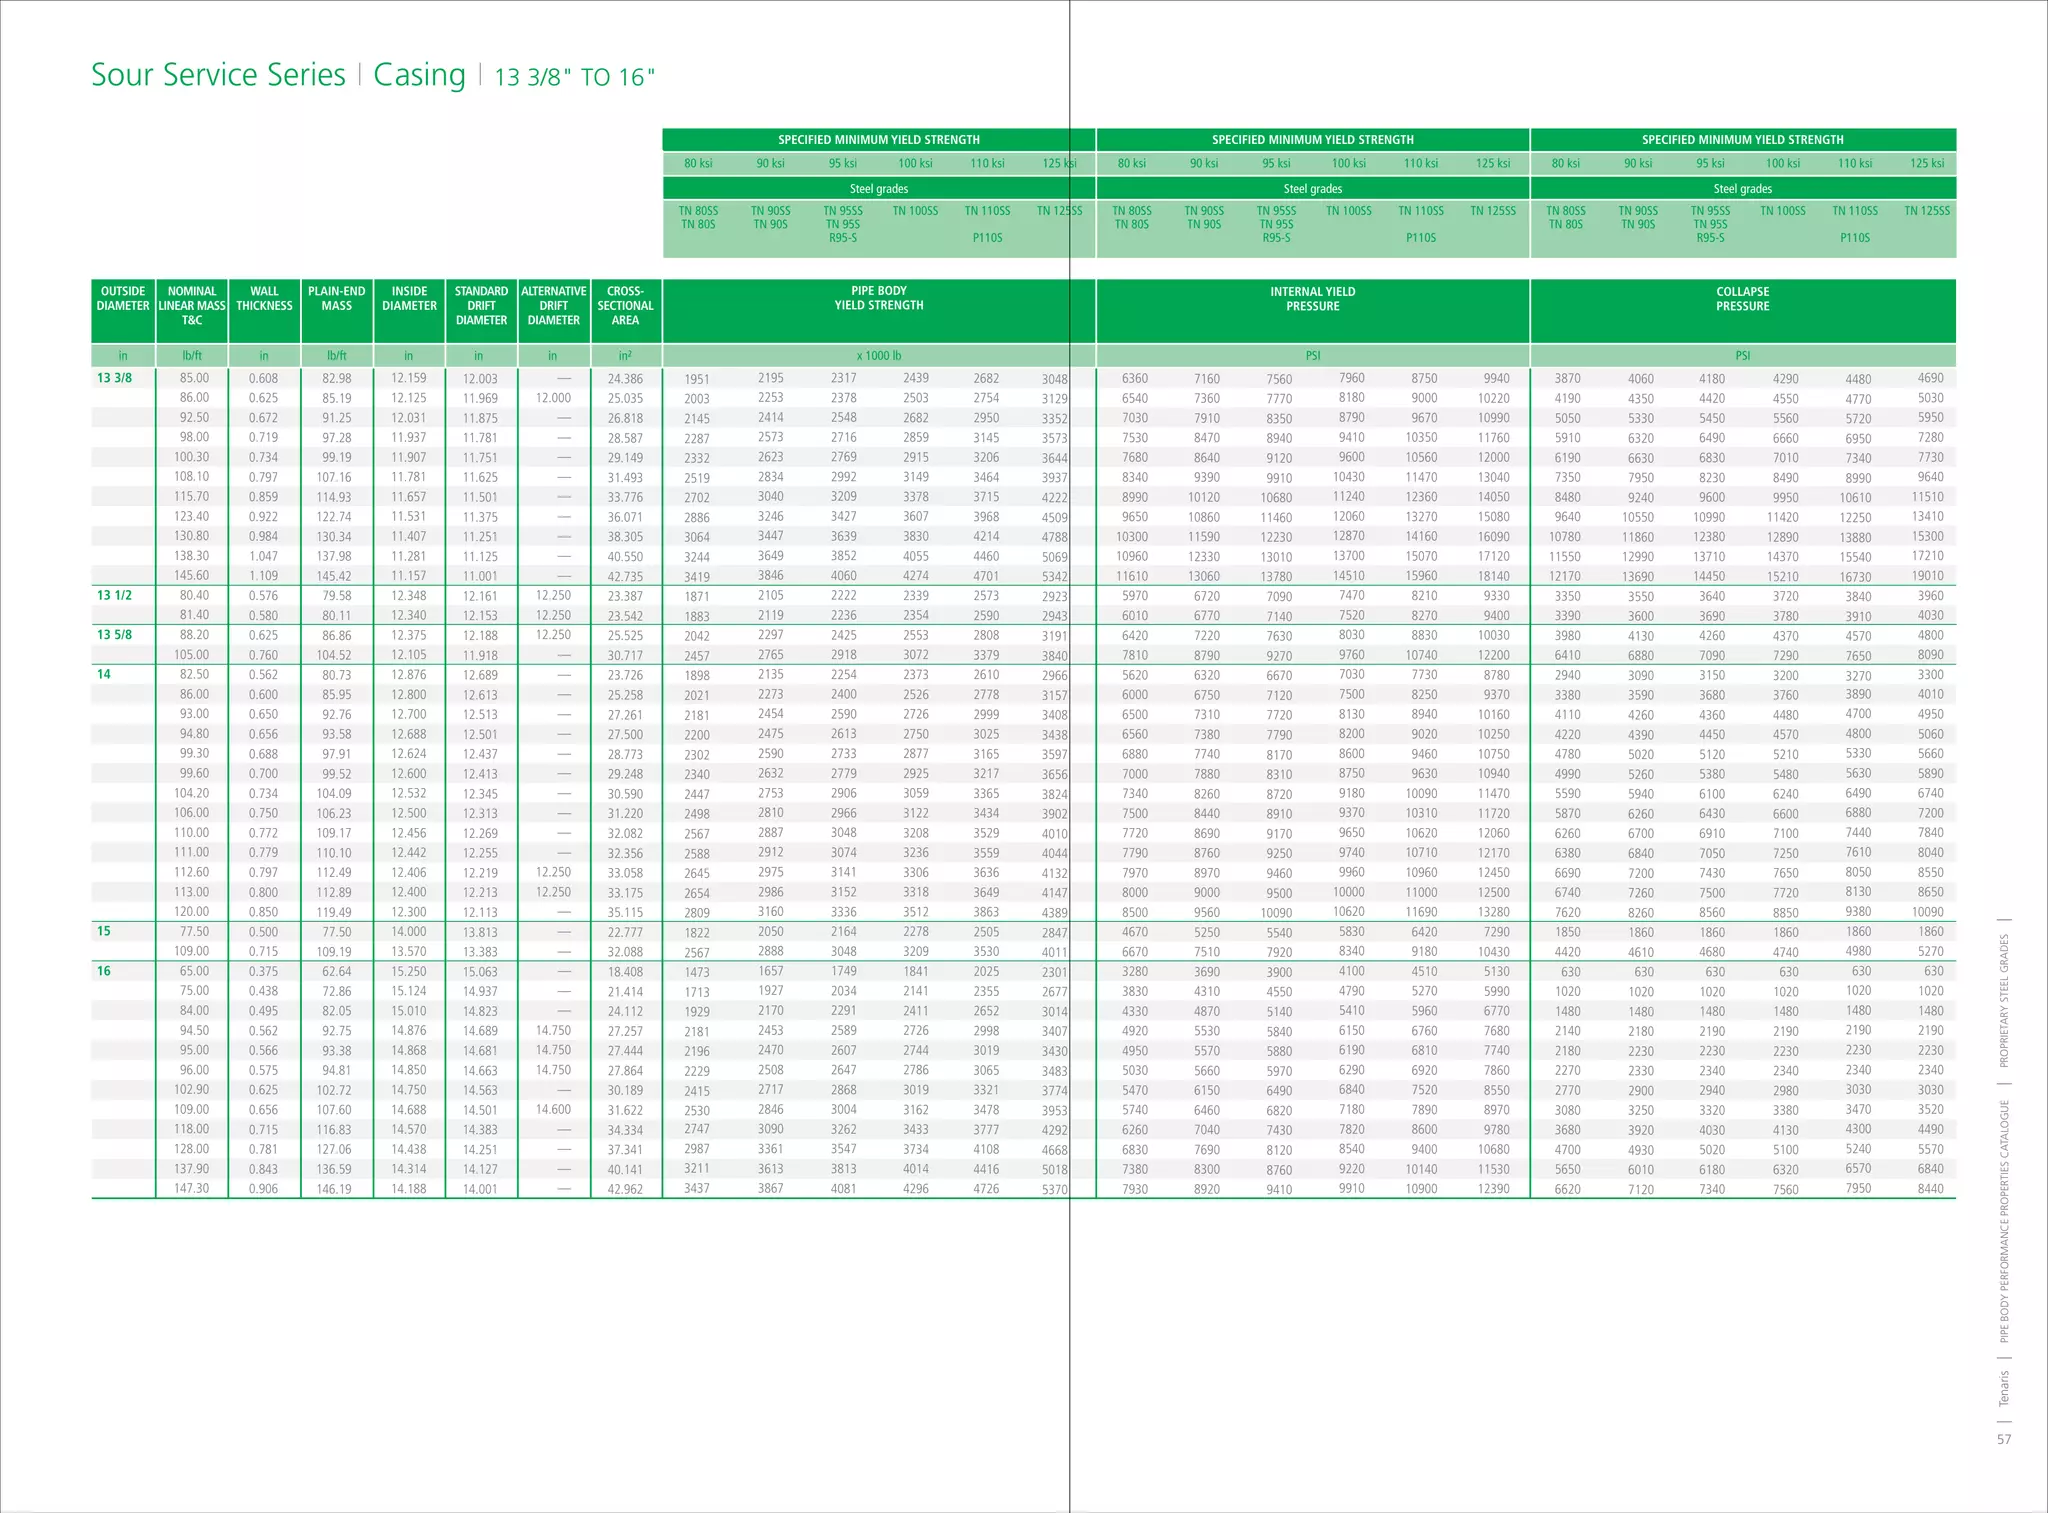Click the STANDARD DRIFT DIAMETER header

click(481, 306)
